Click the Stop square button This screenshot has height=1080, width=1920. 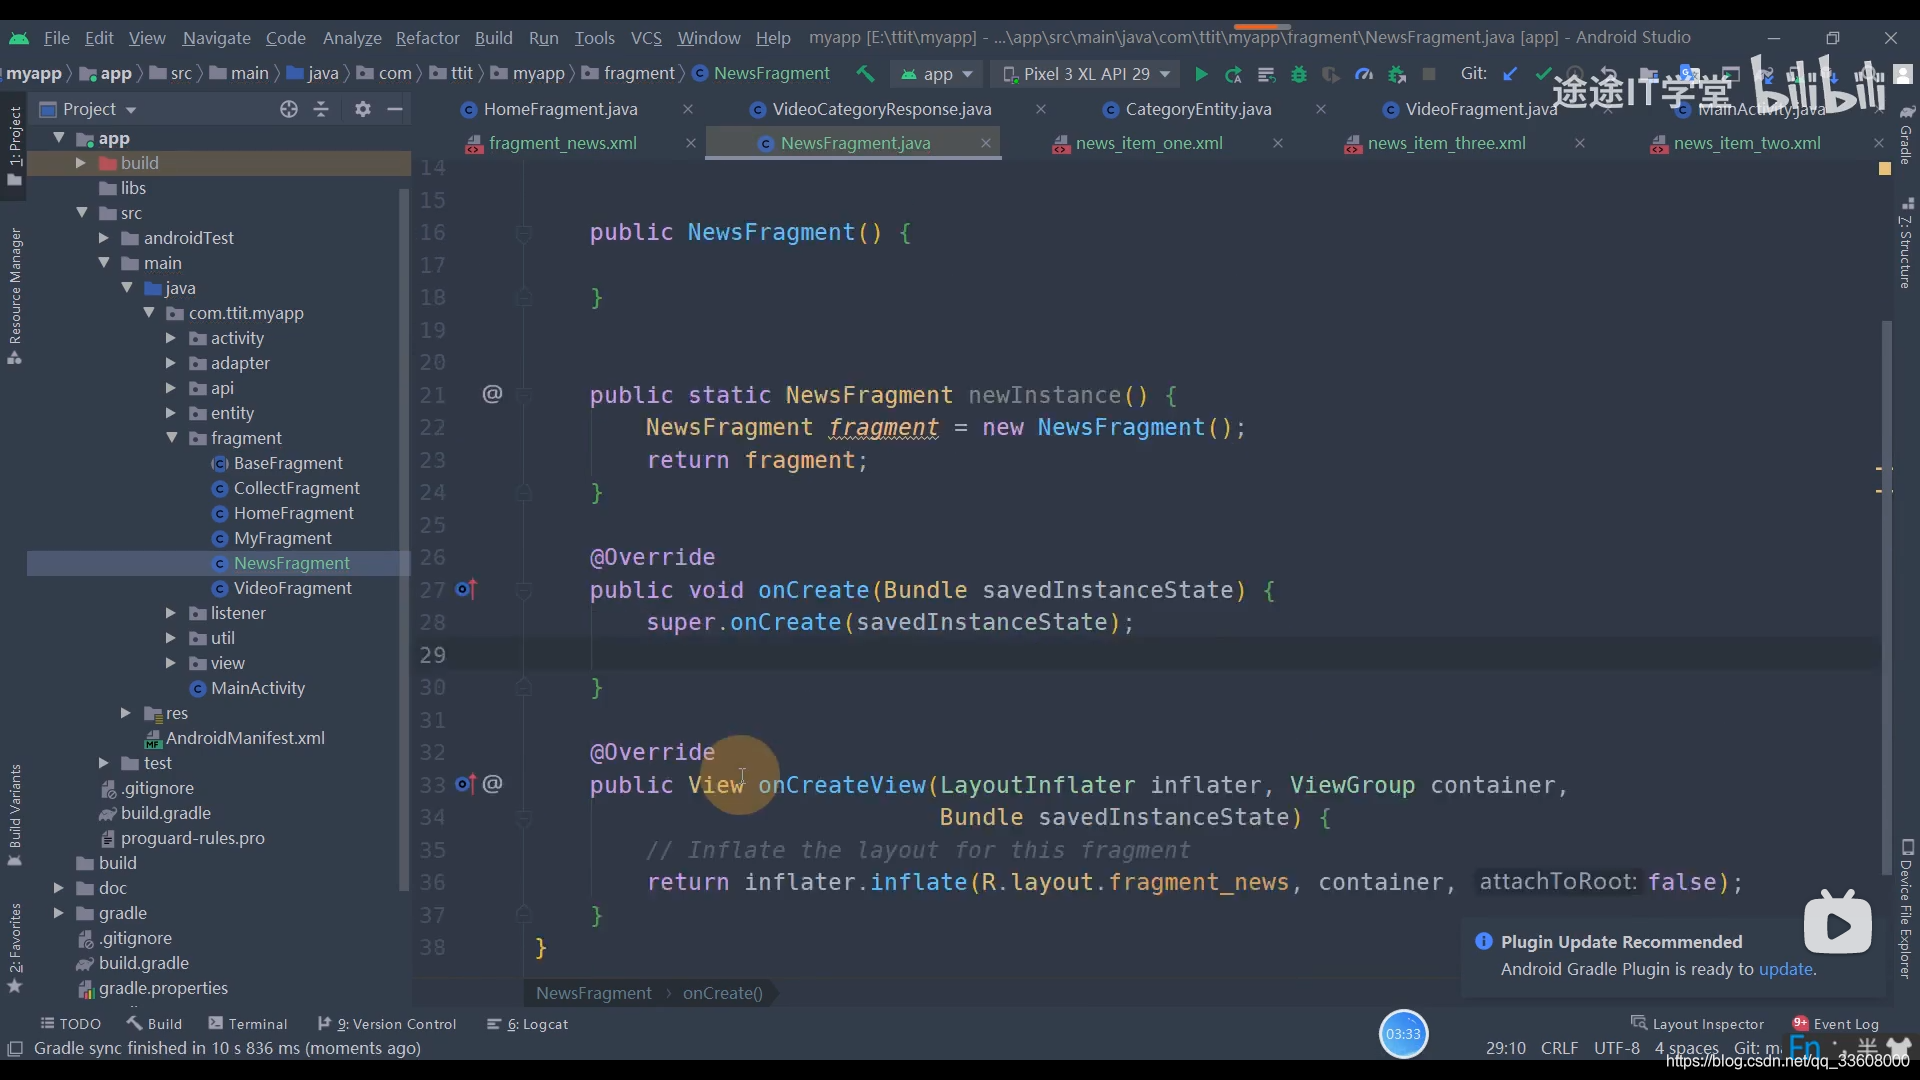coord(1429,74)
